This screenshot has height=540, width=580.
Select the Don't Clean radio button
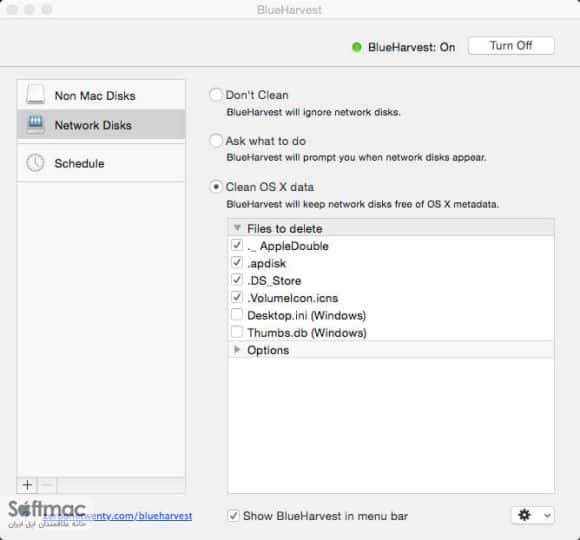(216, 95)
